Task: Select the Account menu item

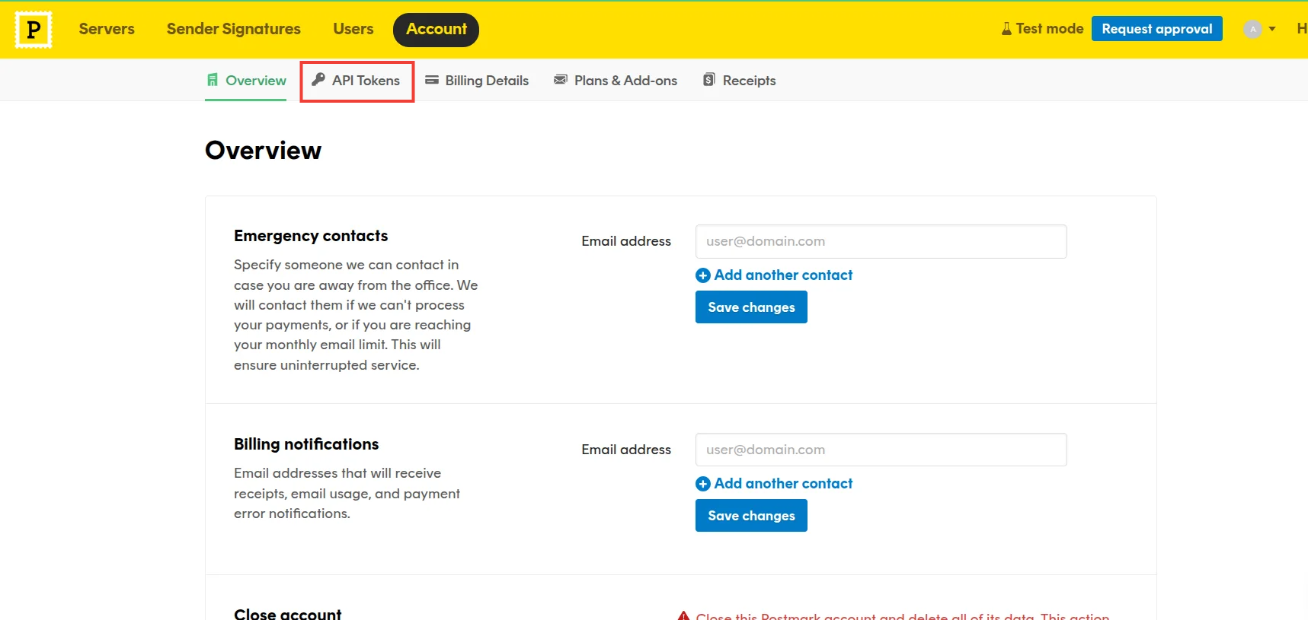Action: pyautogui.click(x=436, y=29)
